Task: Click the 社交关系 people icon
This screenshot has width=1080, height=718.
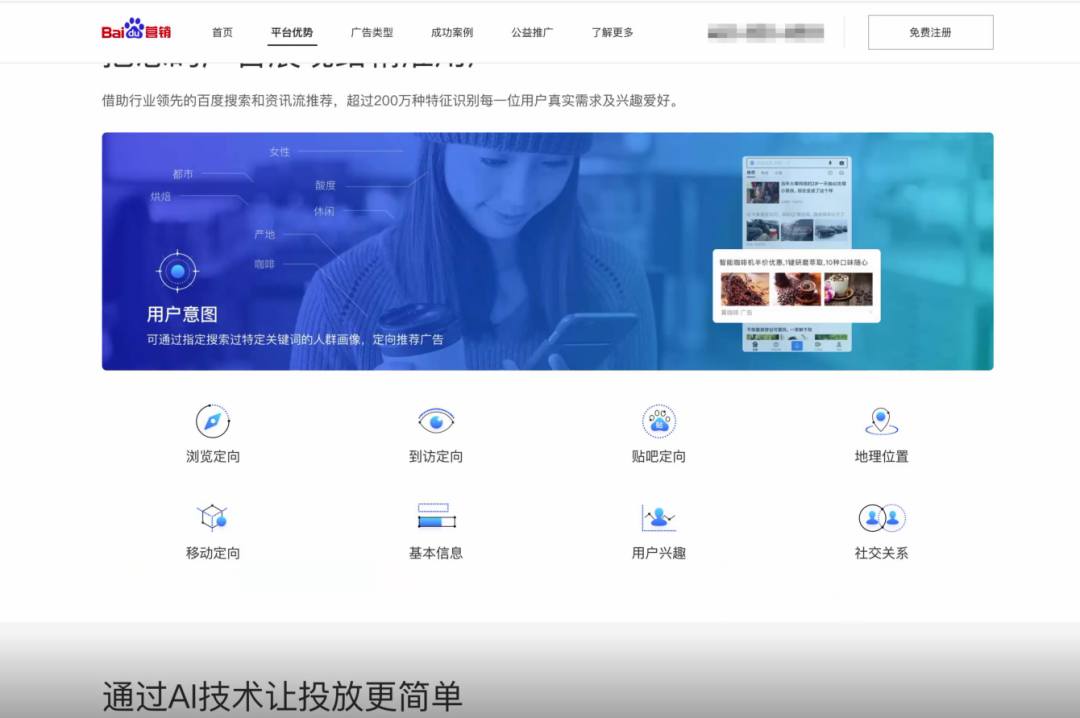Action: coord(882,517)
